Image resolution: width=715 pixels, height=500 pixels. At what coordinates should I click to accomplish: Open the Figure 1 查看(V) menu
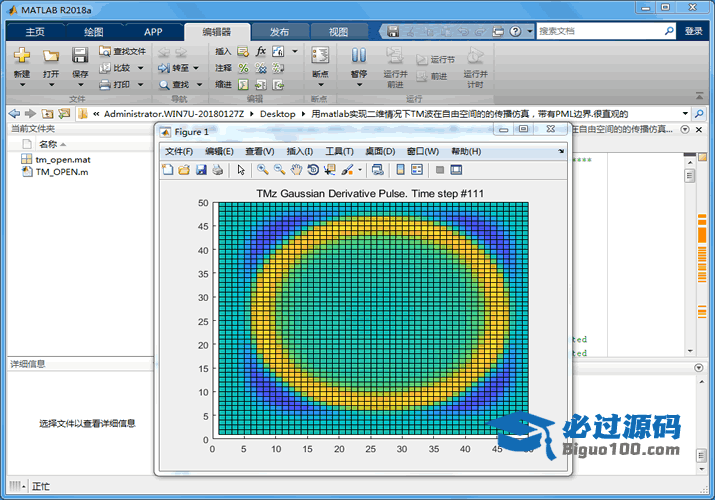tap(259, 151)
